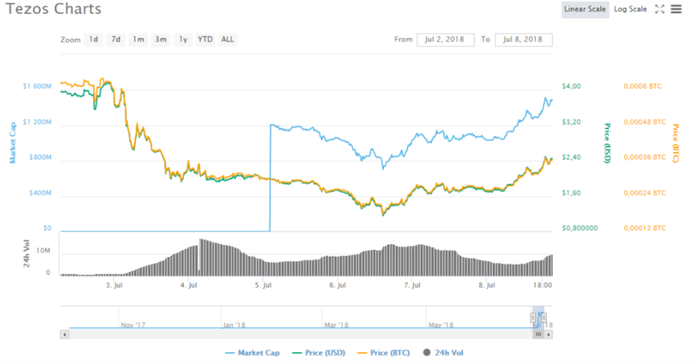Toggle Market Cap legend series
The height and width of the screenshot is (364, 696).
[x=252, y=353]
